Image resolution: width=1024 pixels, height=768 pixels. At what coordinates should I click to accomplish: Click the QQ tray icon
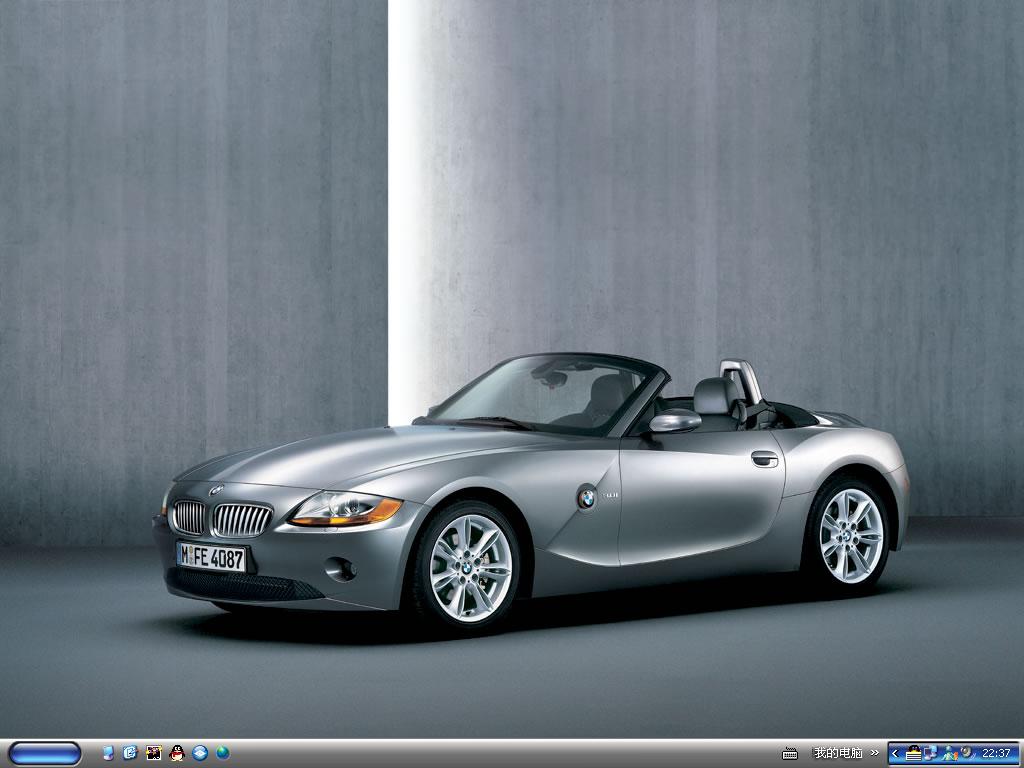(913, 753)
